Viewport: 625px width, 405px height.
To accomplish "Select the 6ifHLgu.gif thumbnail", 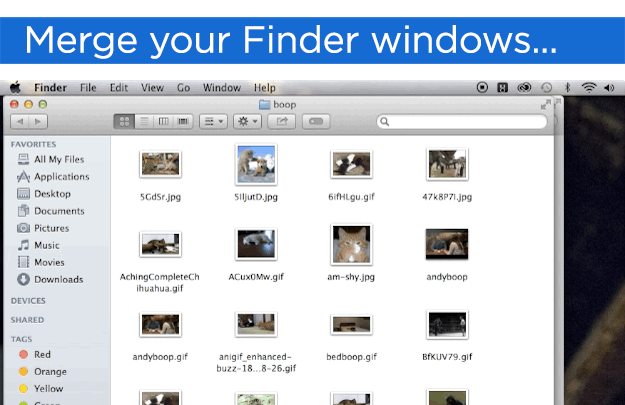I will click(x=351, y=164).
